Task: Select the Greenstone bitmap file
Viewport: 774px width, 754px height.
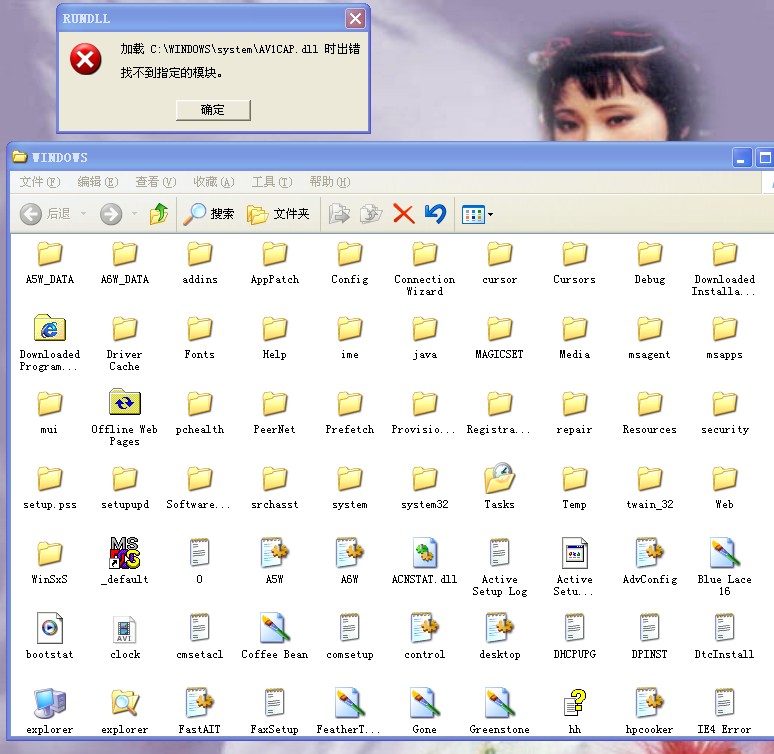Action: pos(500,711)
